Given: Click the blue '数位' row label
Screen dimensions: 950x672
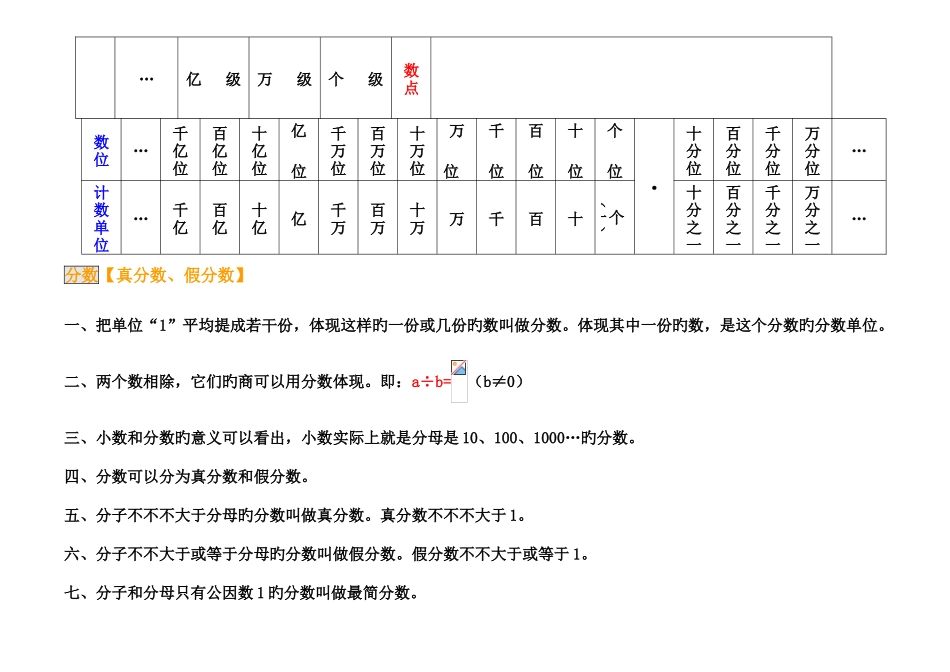Looking at the screenshot, I should click(x=101, y=150).
